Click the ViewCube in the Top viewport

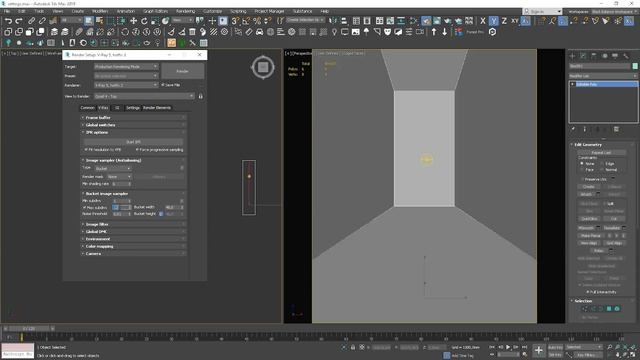(x=263, y=67)
